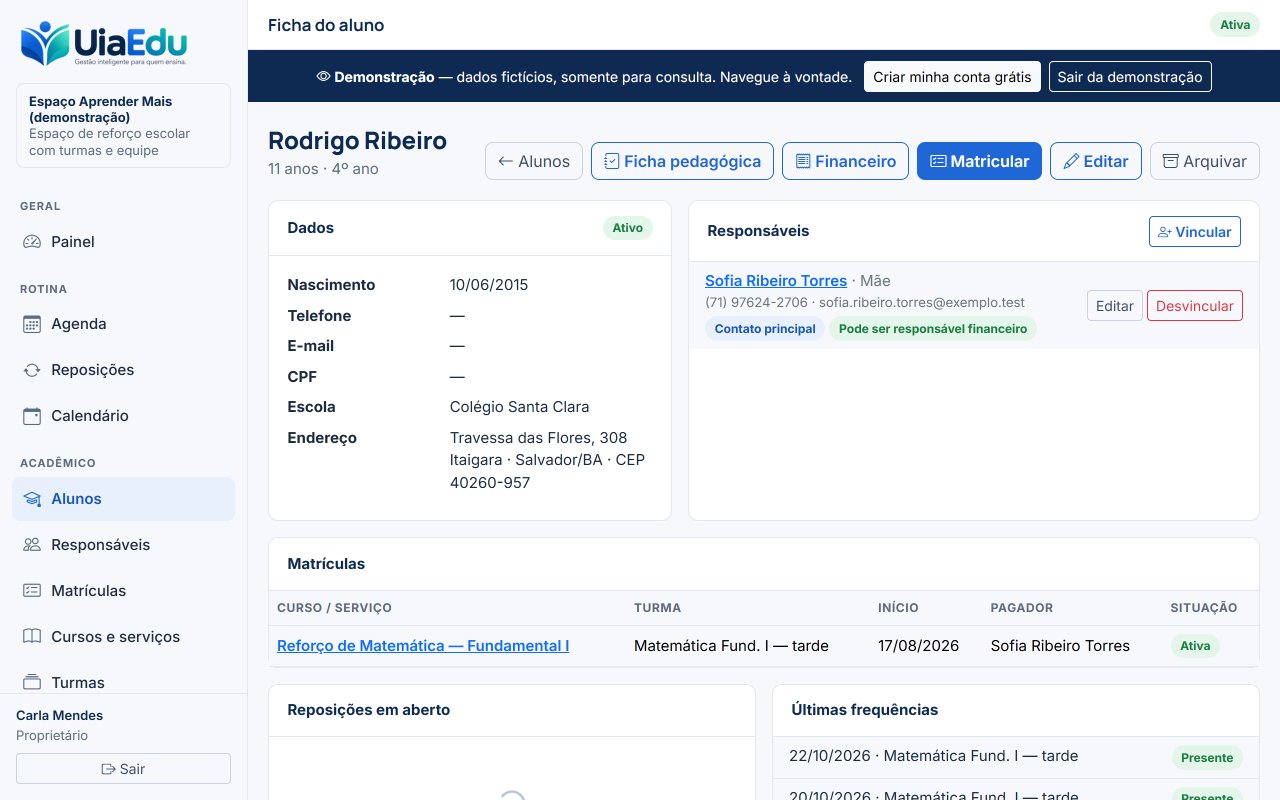Click the Ativa badge in Matrículas row
The width and height of the screenshot is (1280, 800).
pyautogui.click(x=1195, y=646)
